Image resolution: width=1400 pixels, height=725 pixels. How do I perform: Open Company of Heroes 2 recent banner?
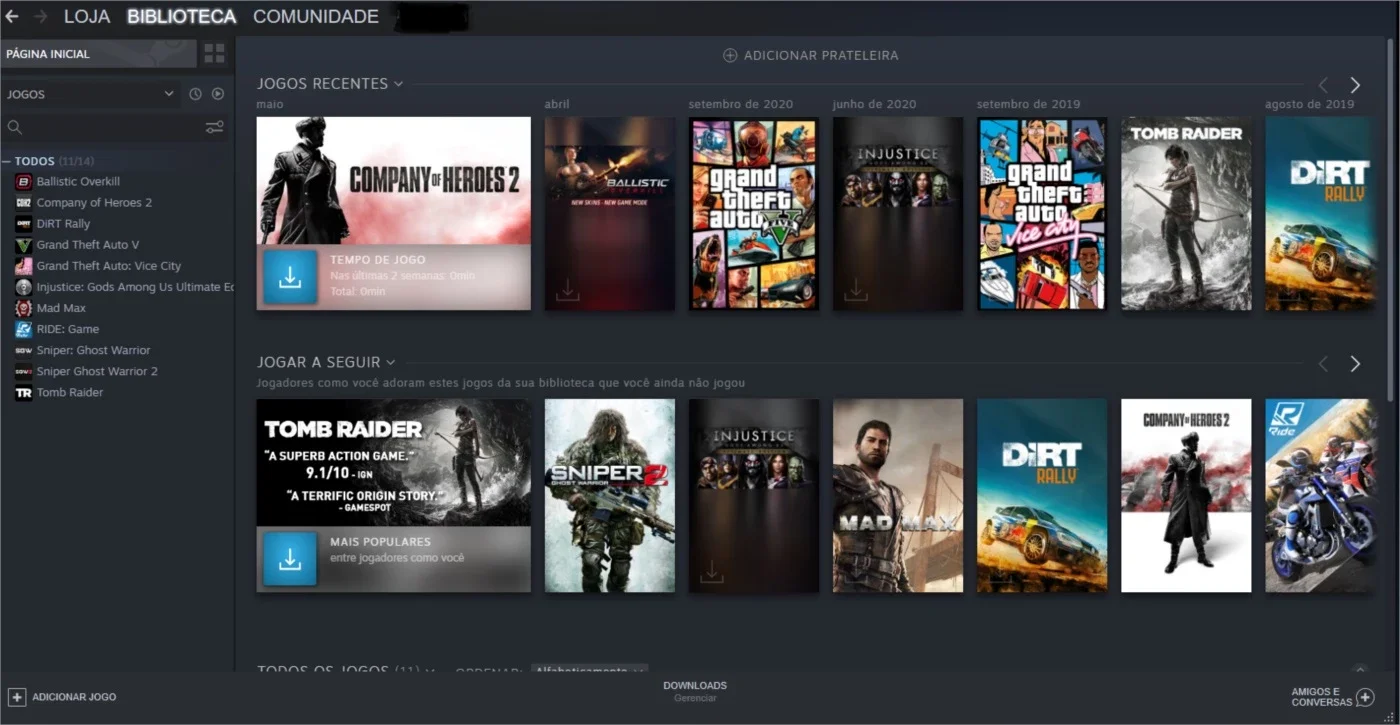[394, 181]
